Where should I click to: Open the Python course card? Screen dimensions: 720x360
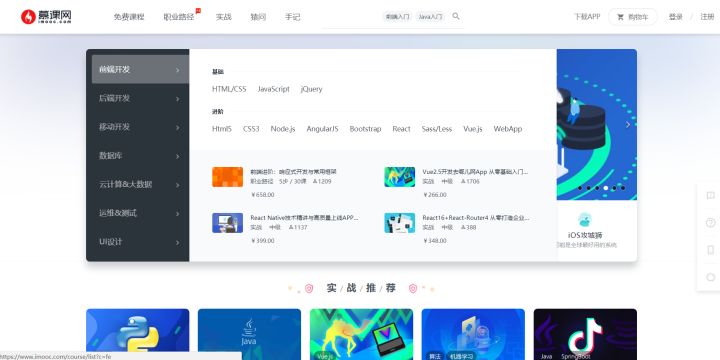[137, 334]
